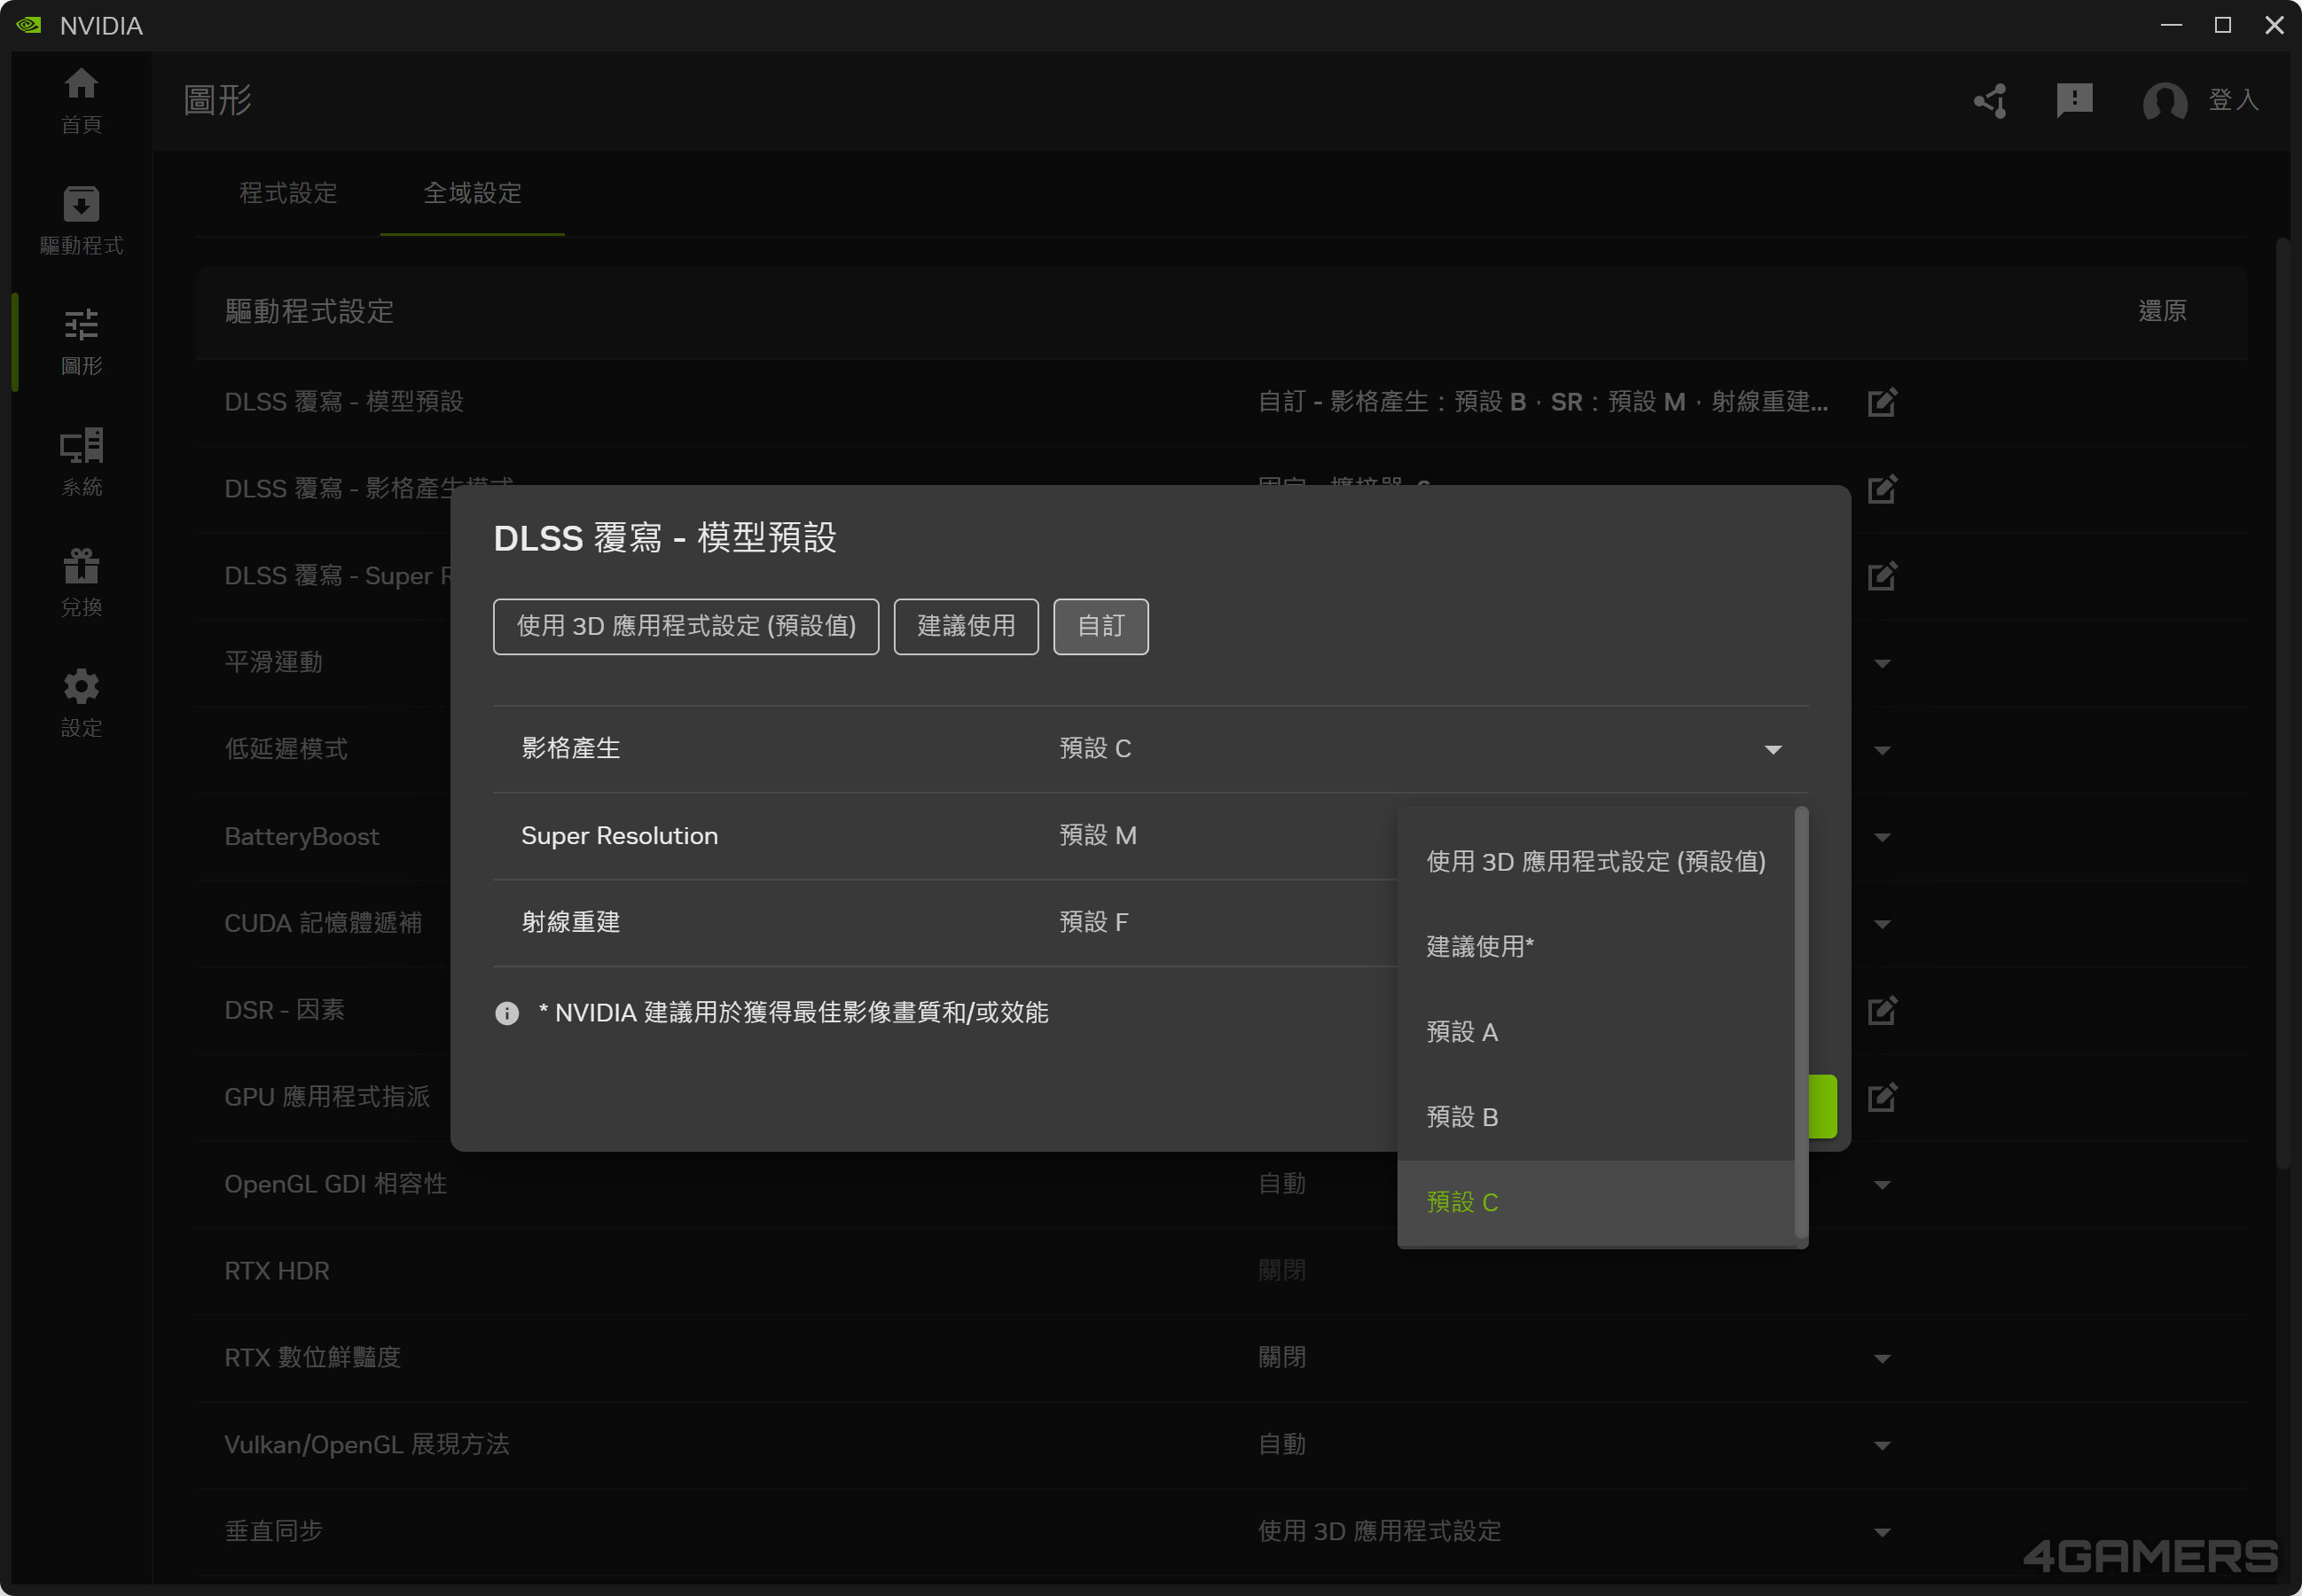Edit DLSS 覆寫 - 影格產生模式 row icon
Viewport: 2302px width, 1596px height.
[x=1882, y=489]
